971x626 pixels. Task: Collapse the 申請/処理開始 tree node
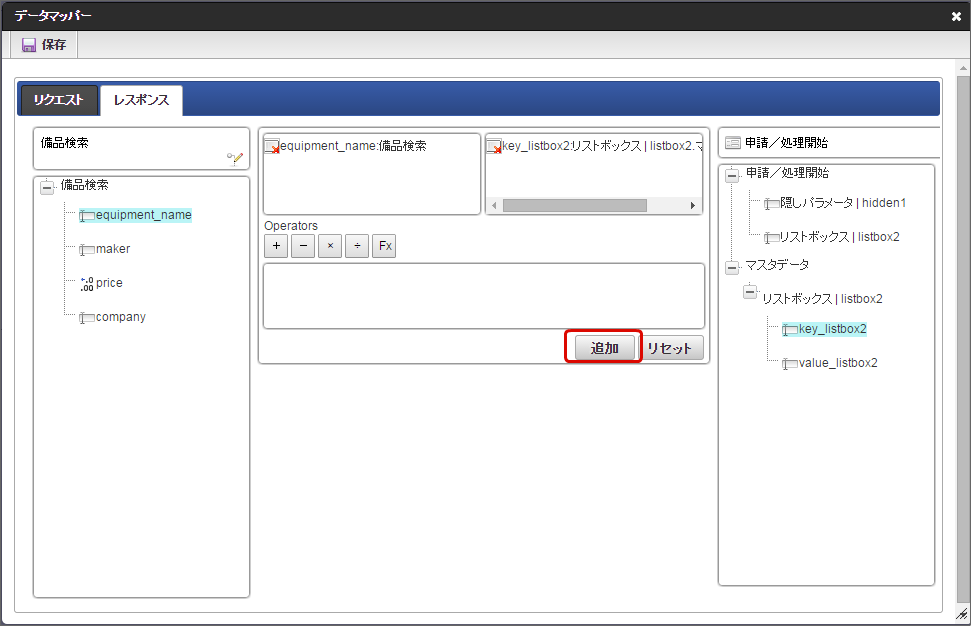732,175
